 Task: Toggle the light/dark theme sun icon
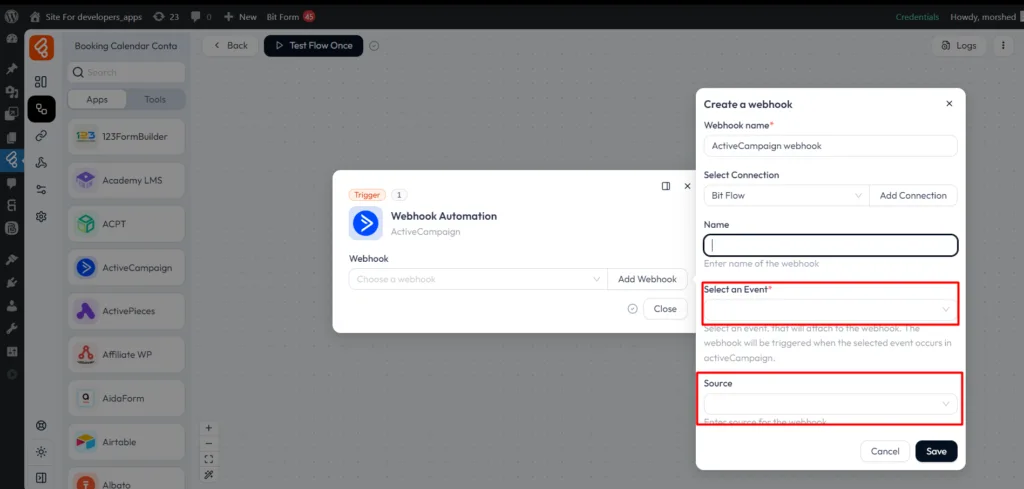[41, 452]
